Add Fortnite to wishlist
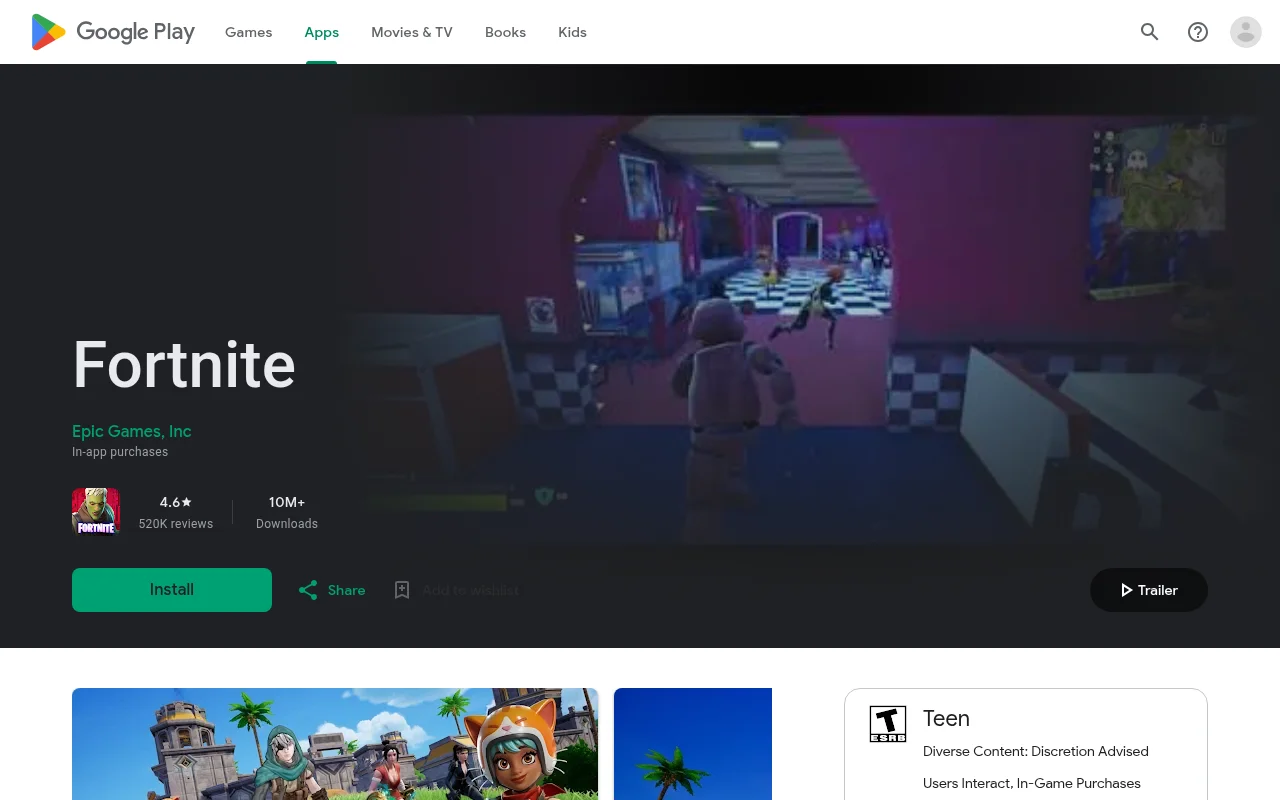 point(456,590)
